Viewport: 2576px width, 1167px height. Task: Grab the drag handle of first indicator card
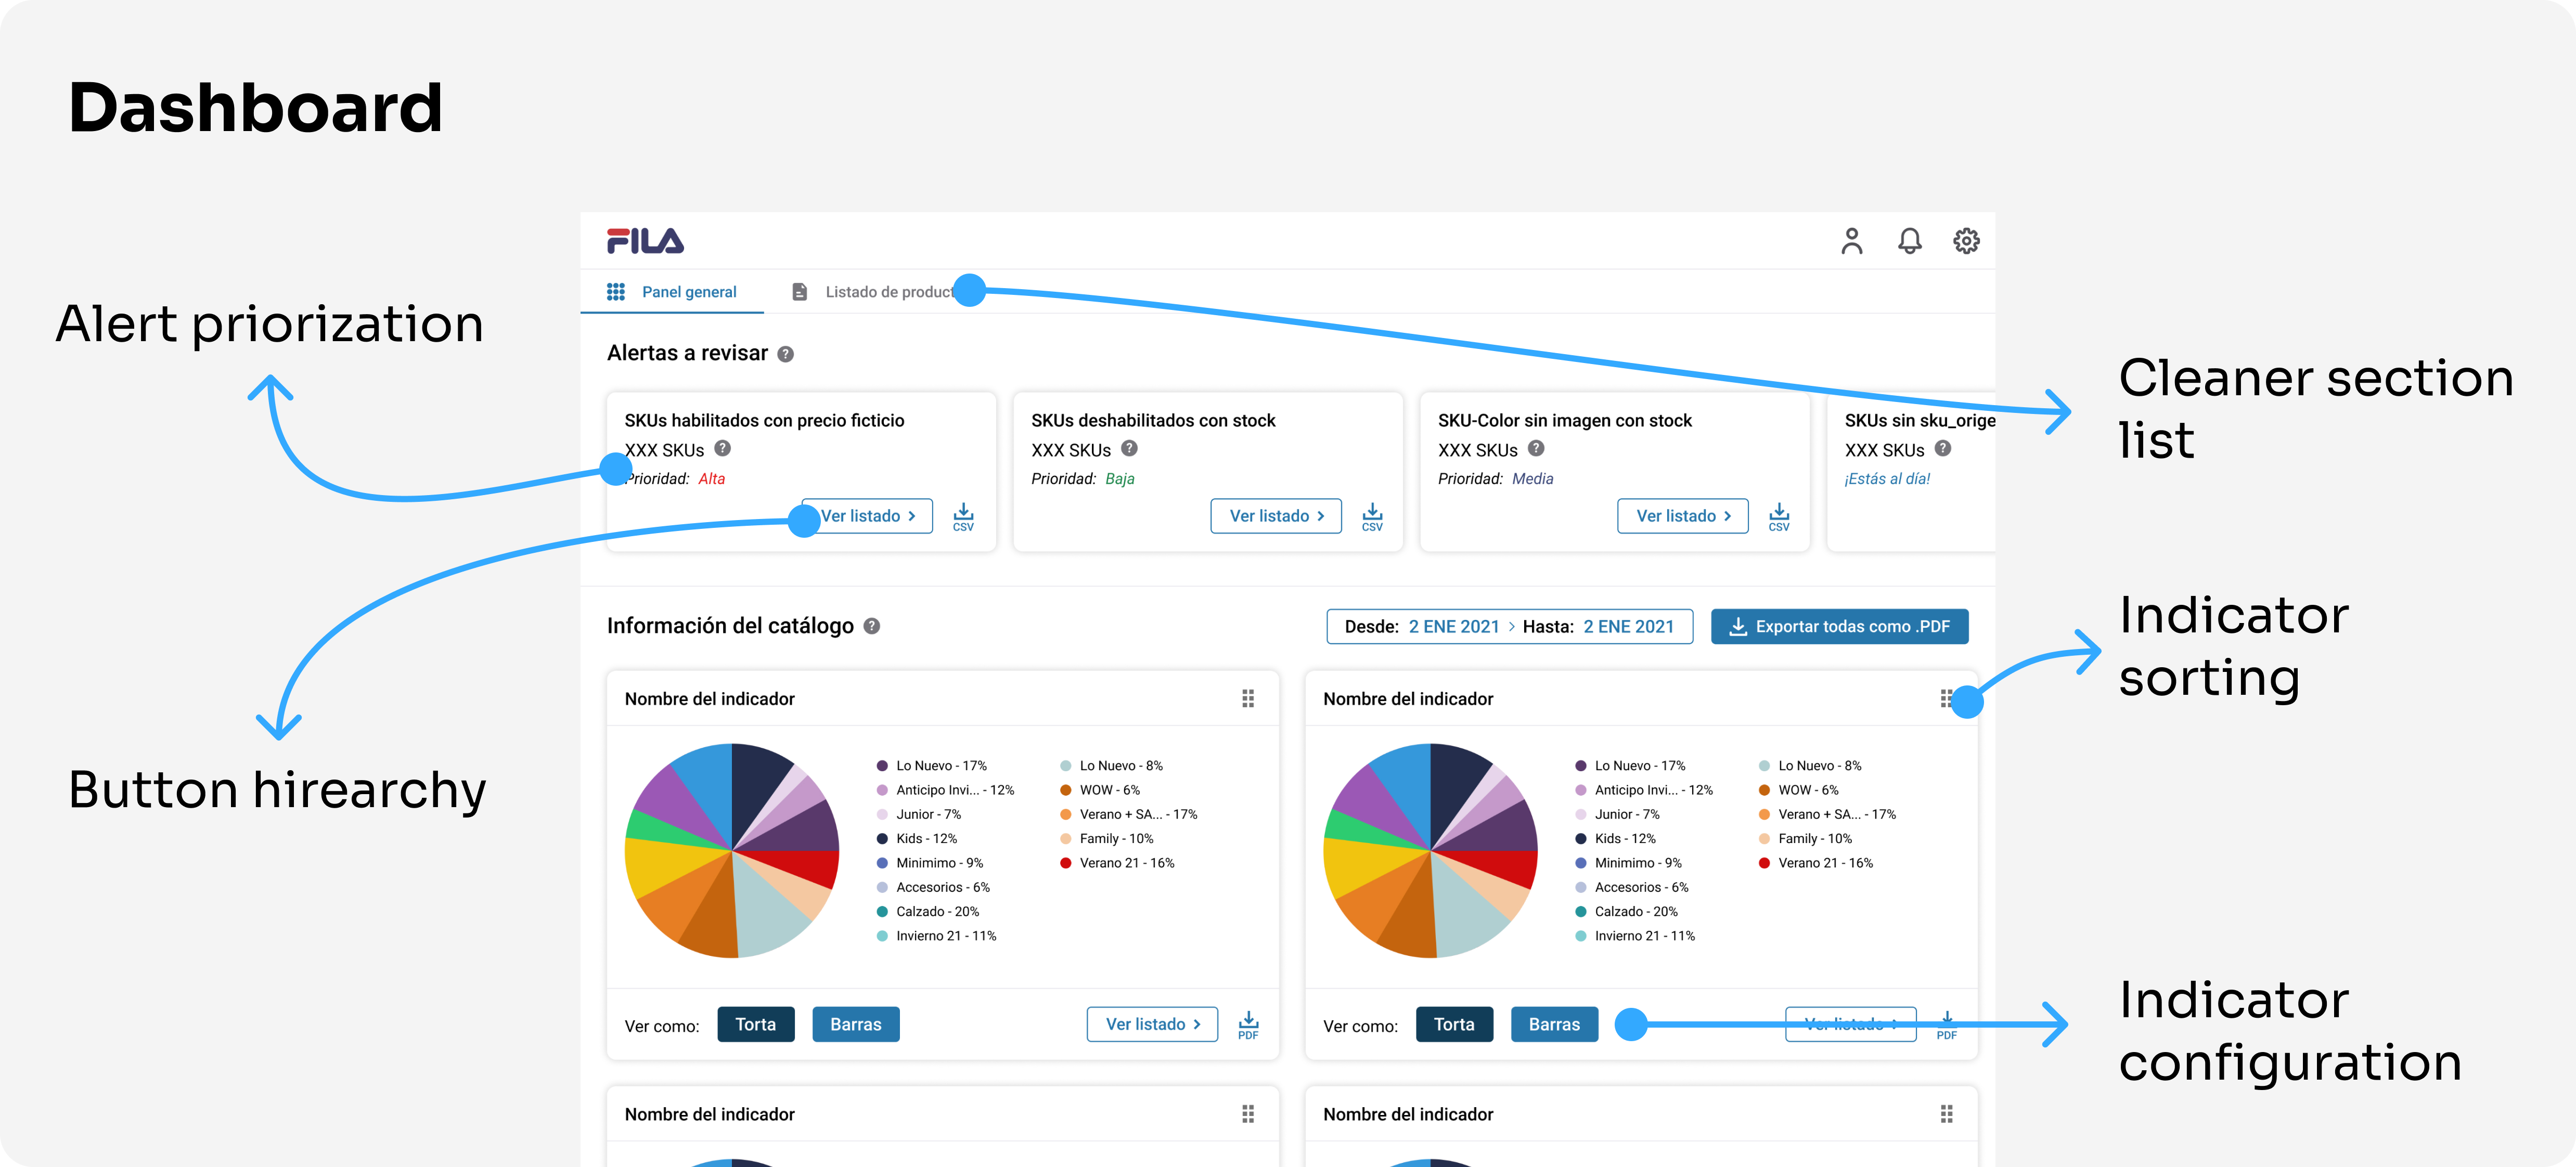[1248, 699]
